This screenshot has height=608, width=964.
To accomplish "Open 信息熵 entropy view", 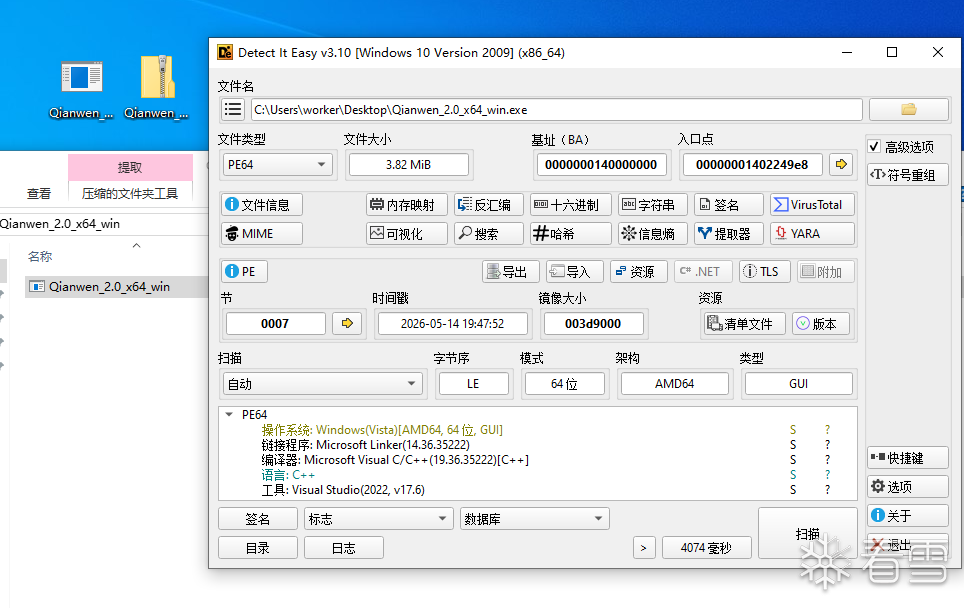I will coord(652,234).
